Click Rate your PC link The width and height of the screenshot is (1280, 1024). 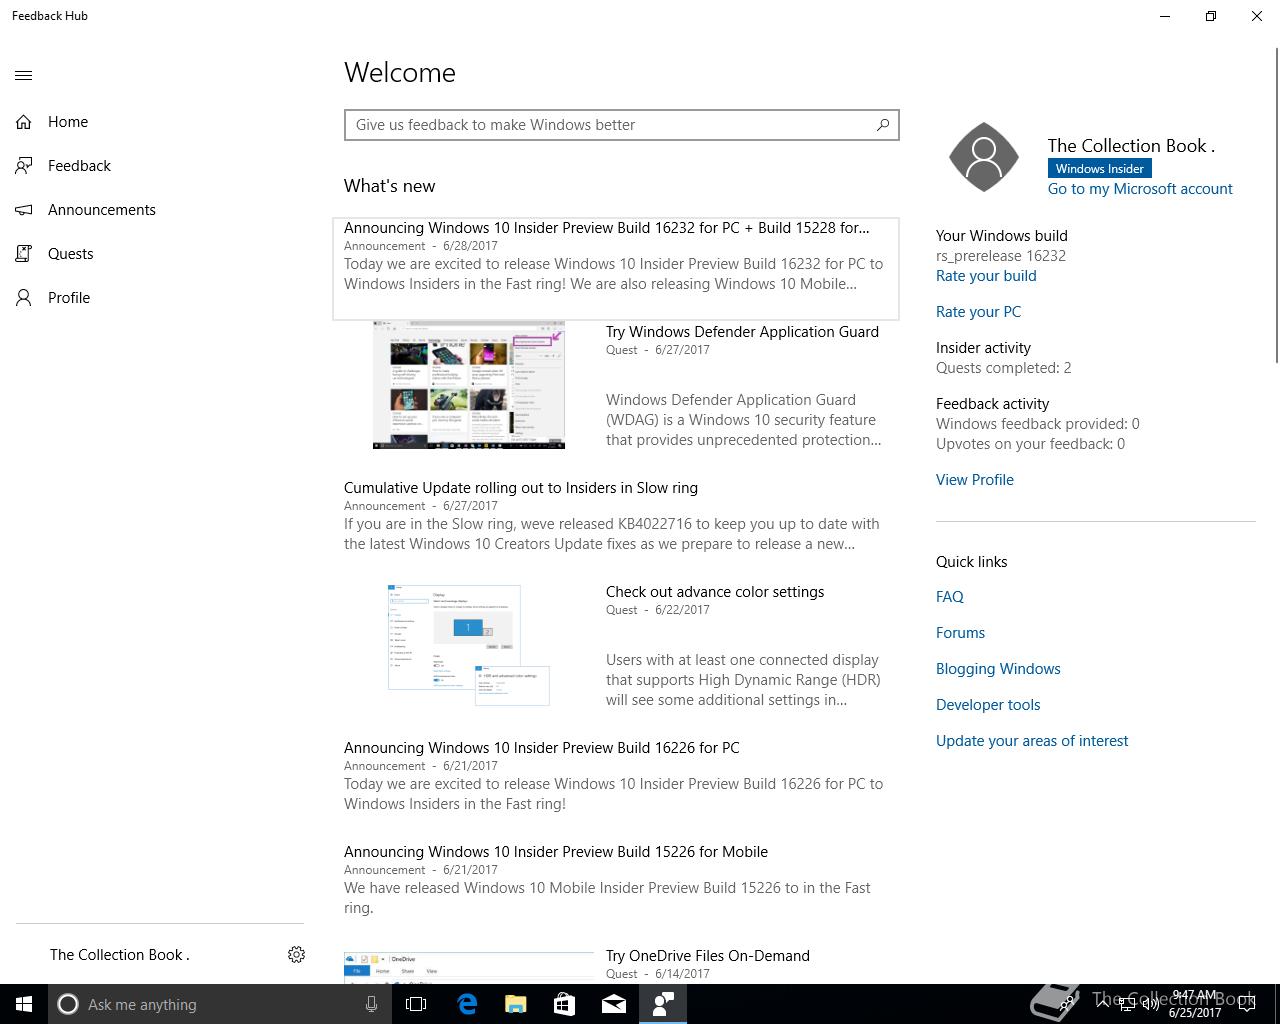pos(978,312)
